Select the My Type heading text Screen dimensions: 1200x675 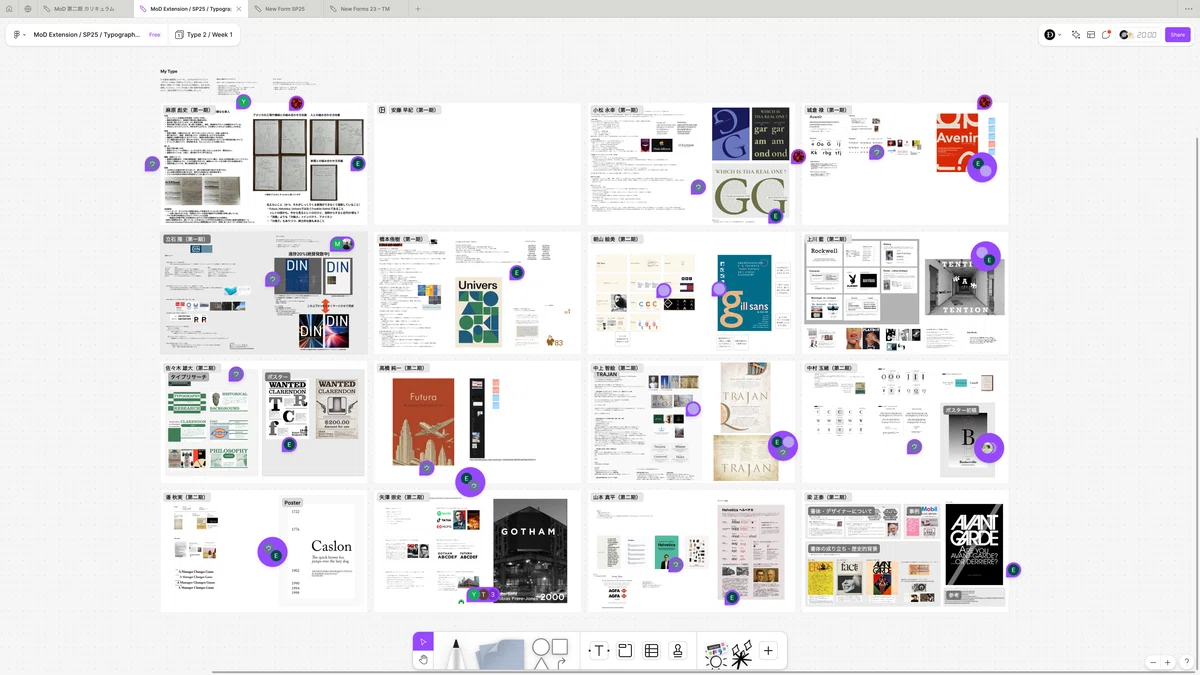[x=169, y=71]
